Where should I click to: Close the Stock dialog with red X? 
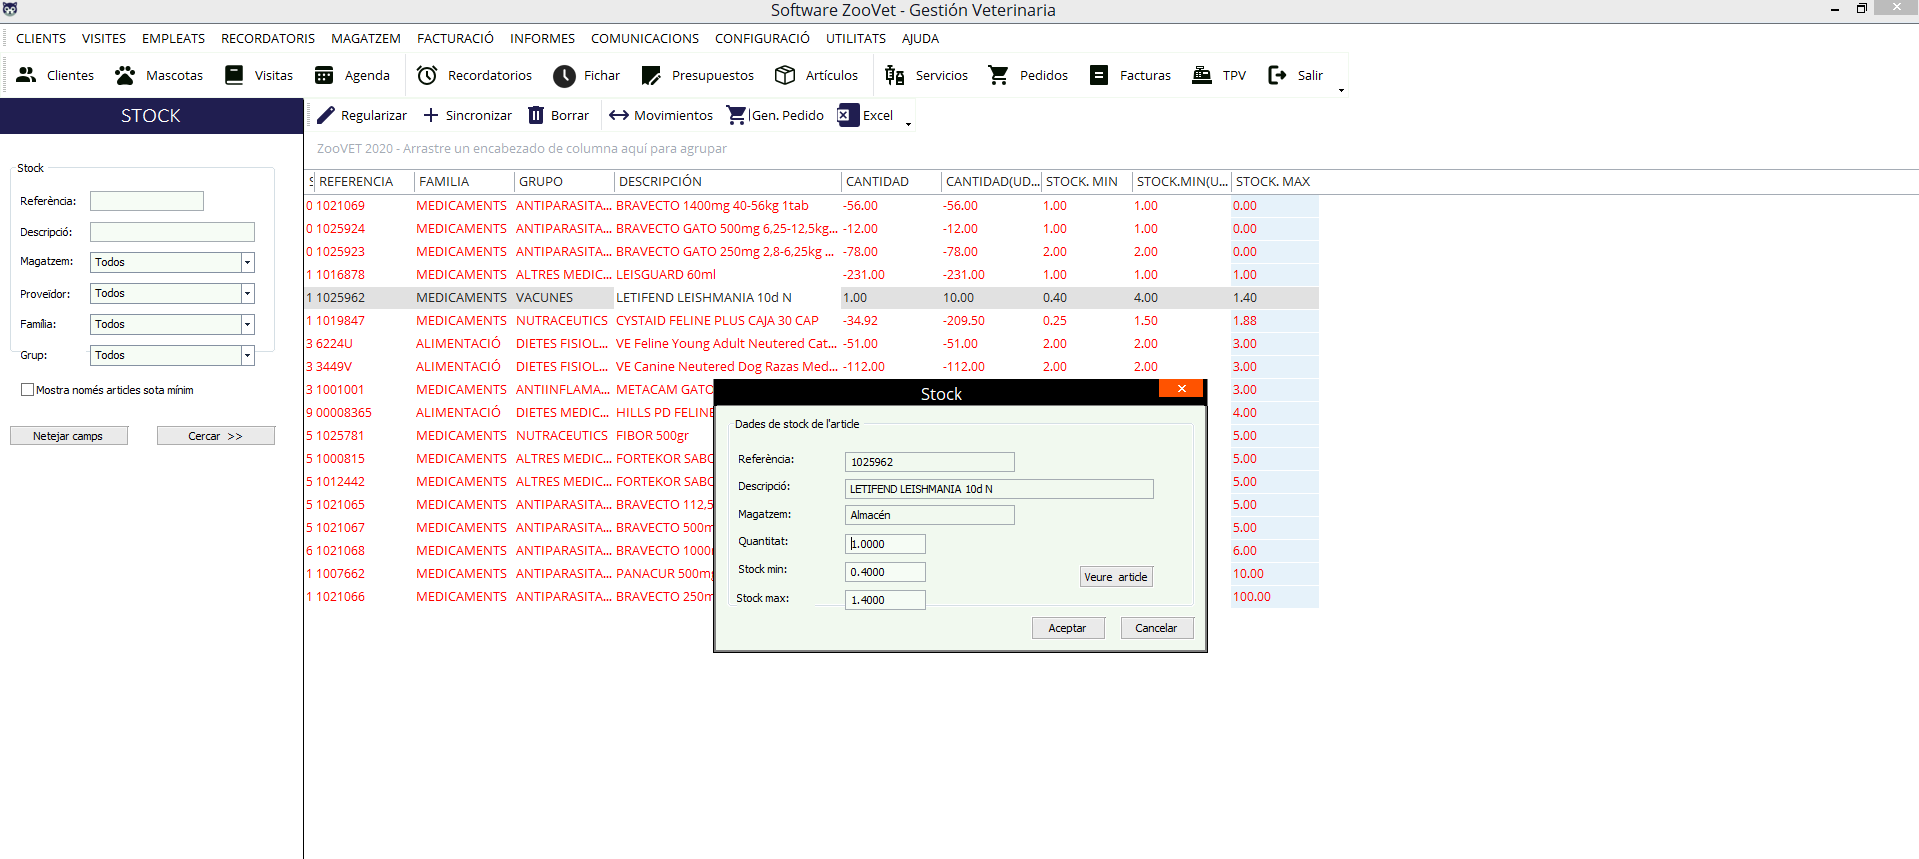(1182, 388)
